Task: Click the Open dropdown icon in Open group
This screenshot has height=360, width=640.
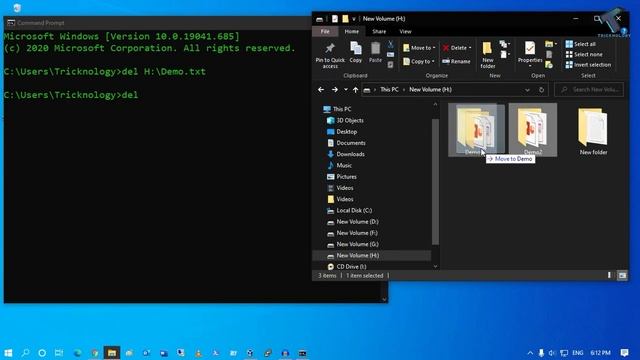Action: click(550, 44)
